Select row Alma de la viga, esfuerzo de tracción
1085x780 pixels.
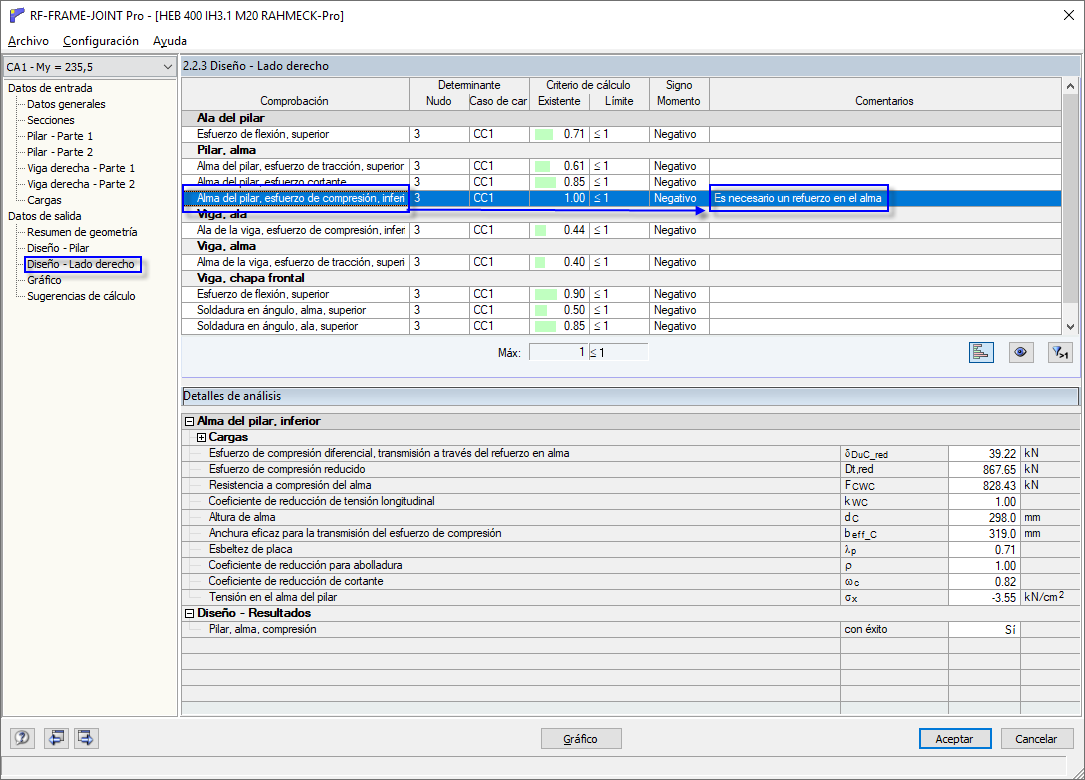click(621, 262)
